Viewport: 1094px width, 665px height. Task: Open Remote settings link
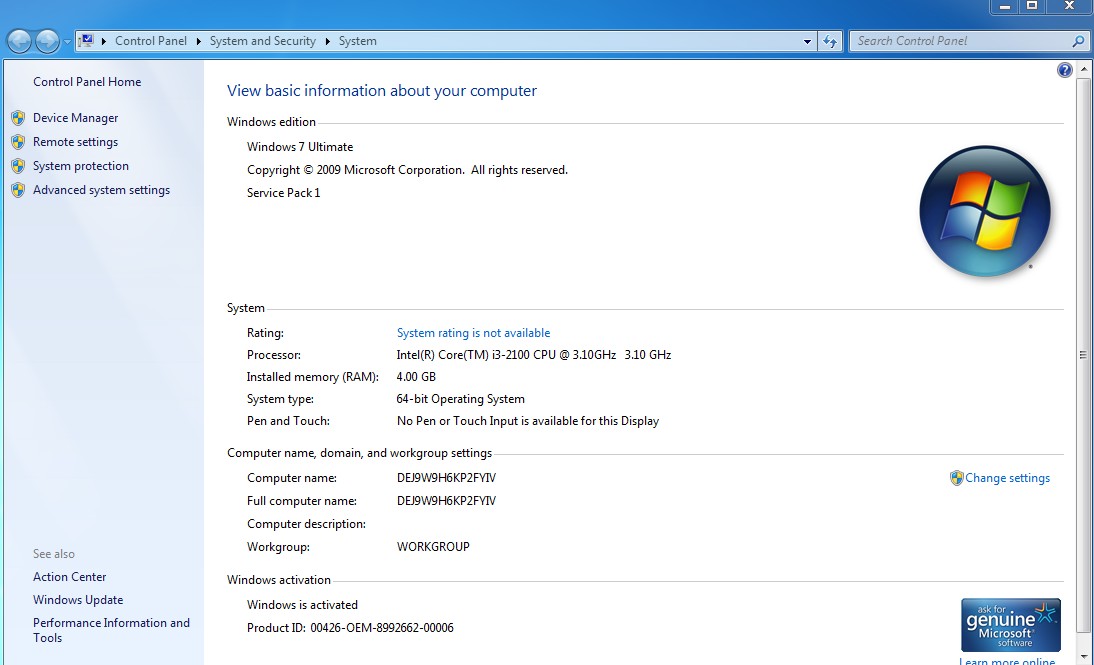pyautogui.click(x=75, y=142)
